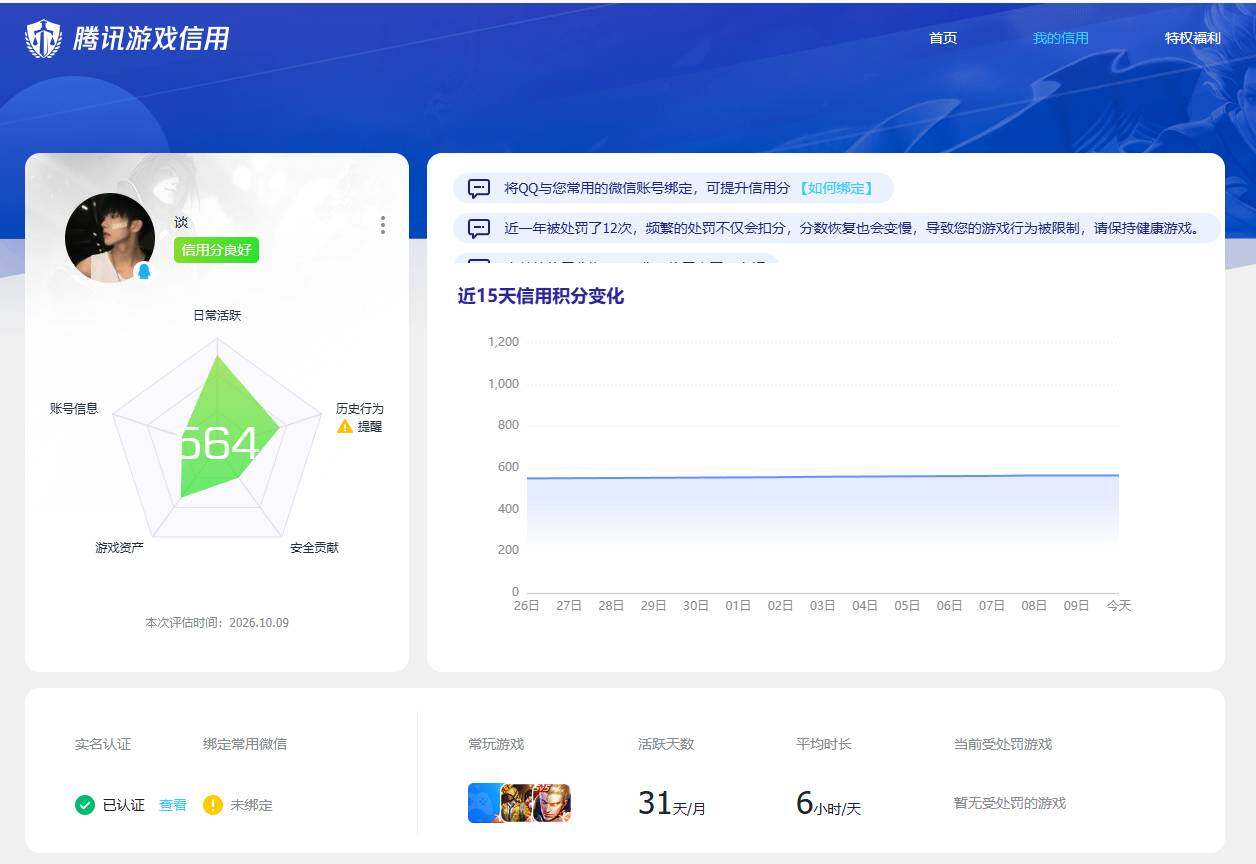The height and width of the screenshot is (864, 1256).
Task: Open the 【如何绑定】 link
Action: pos(835,188)
